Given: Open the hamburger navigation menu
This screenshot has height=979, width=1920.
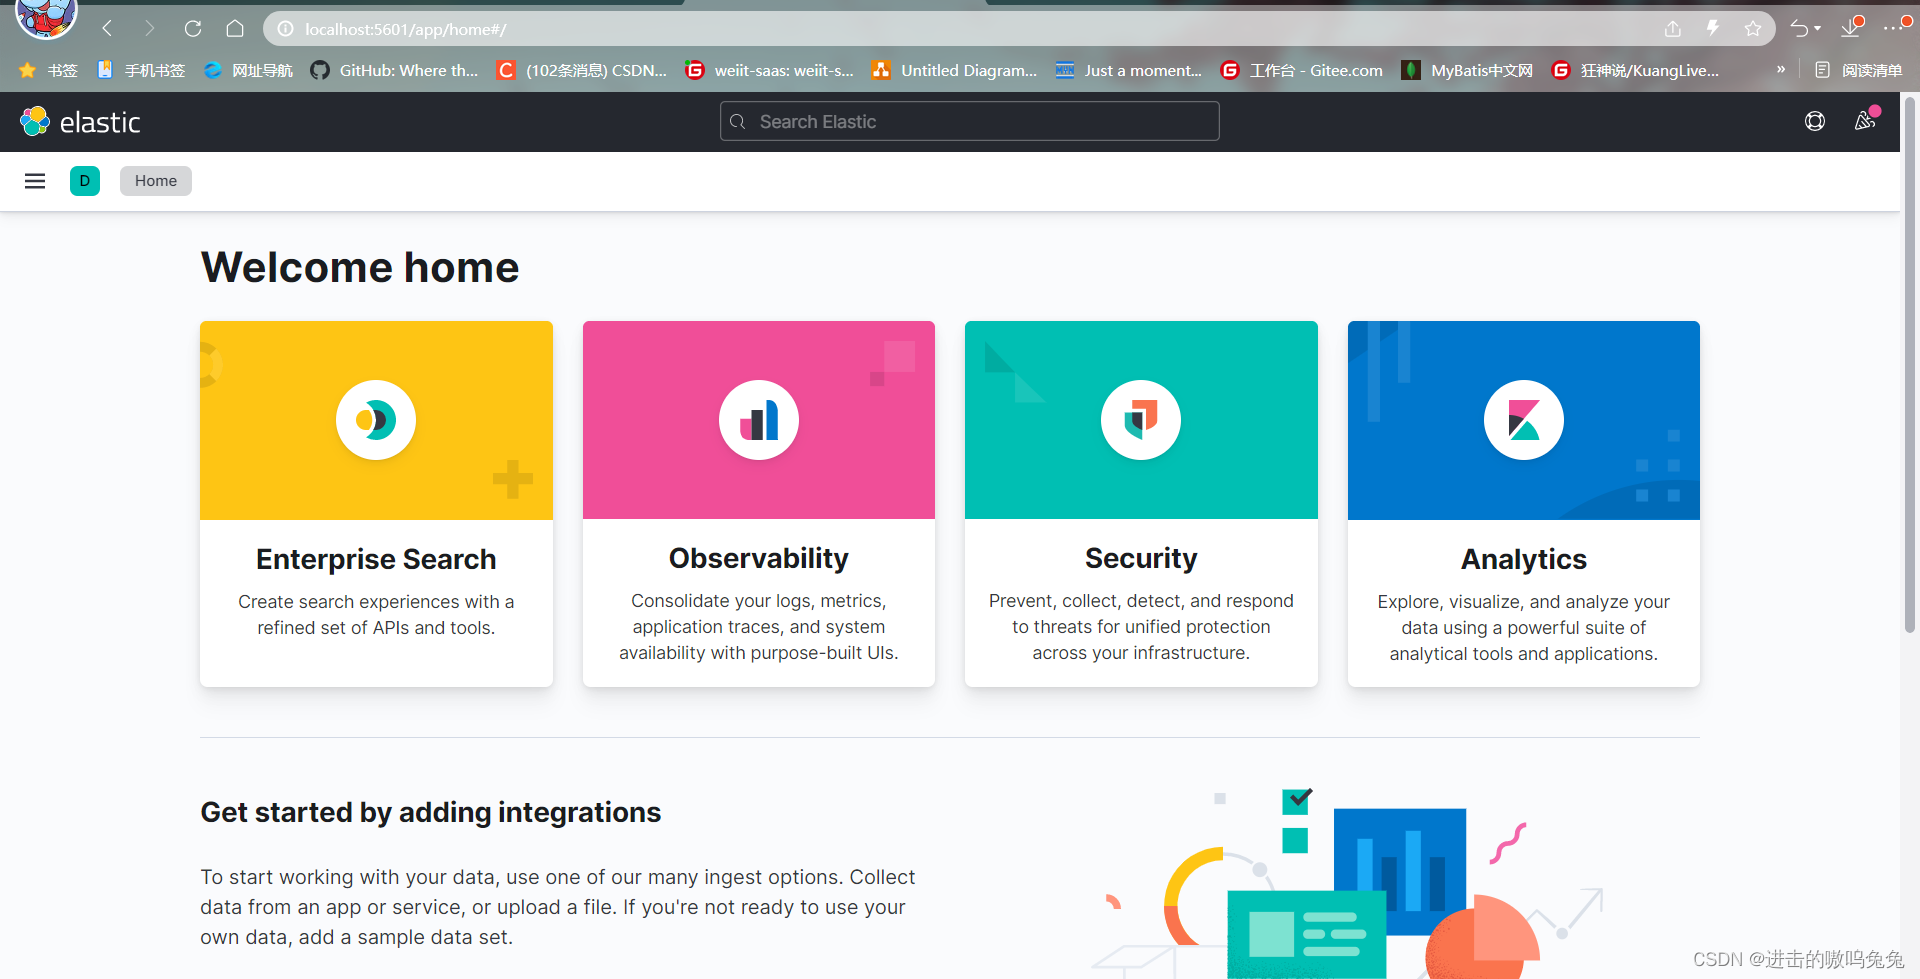Looking at the screenshot, I should point(35,181).
